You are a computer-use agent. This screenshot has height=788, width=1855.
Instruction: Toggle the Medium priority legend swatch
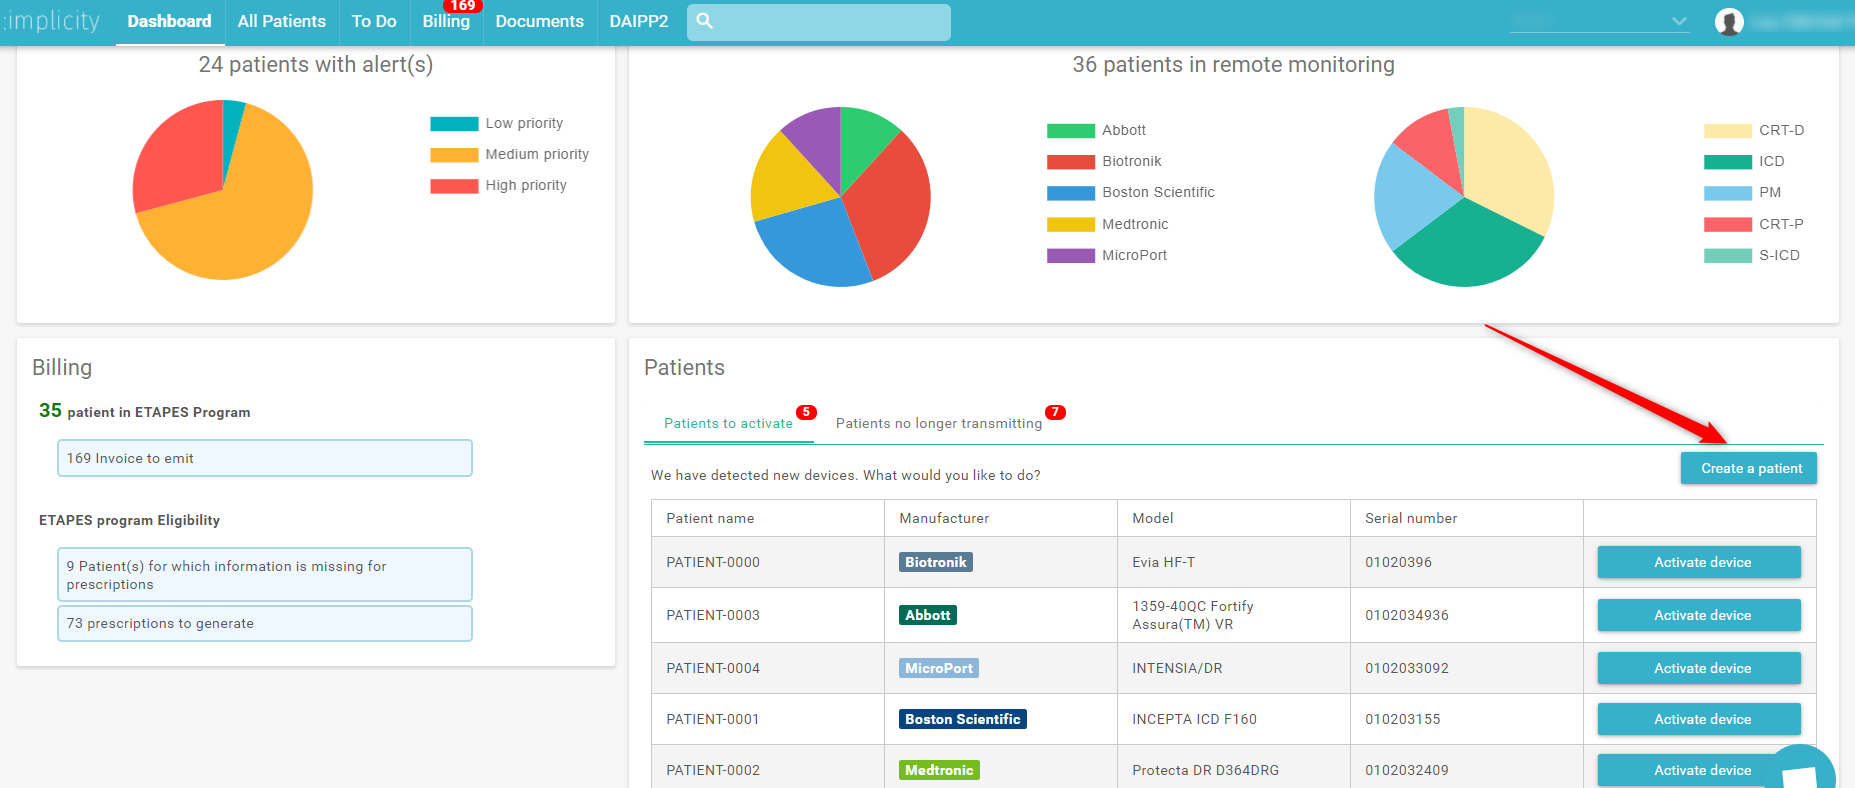(454, 155)
